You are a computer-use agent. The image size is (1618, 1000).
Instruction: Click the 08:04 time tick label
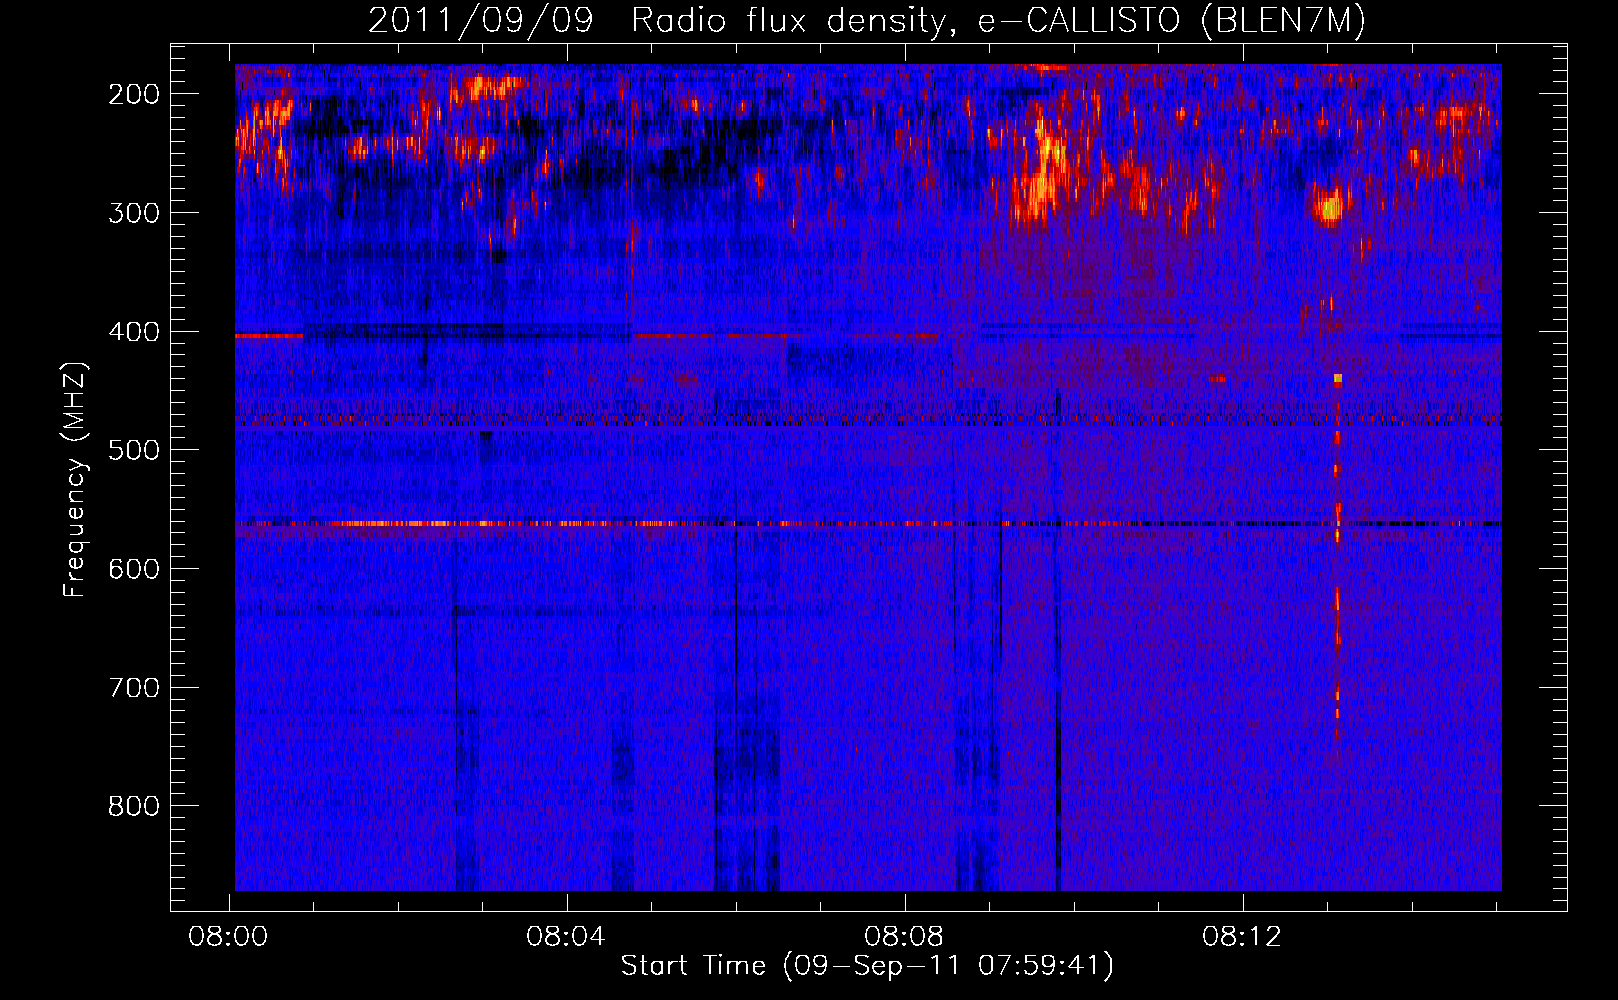(566, 937)
